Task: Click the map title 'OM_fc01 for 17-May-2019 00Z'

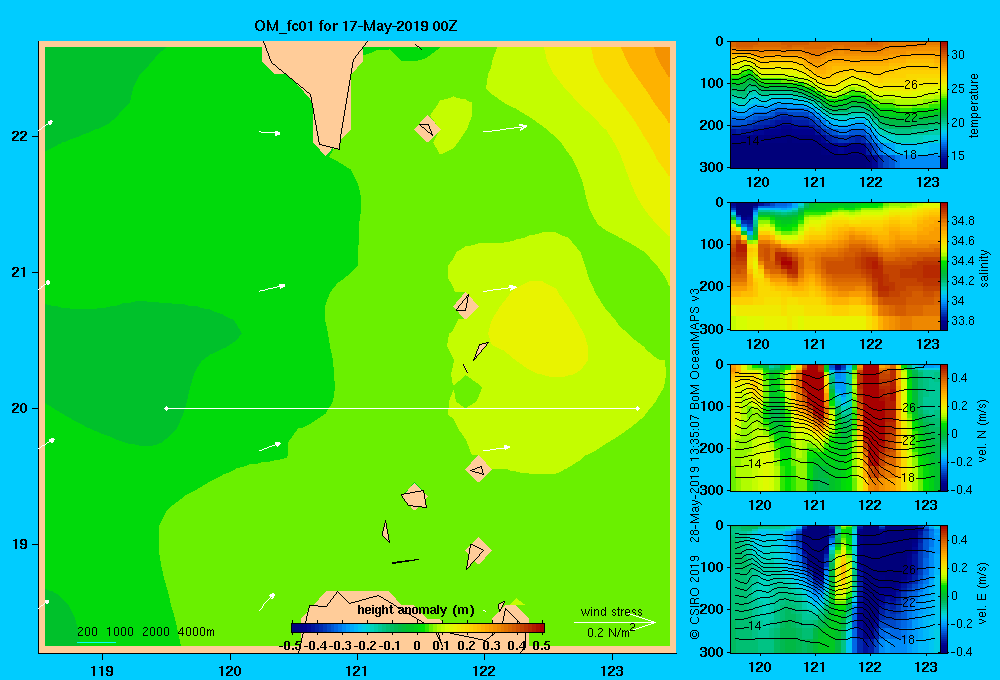Action: [355, 26]
